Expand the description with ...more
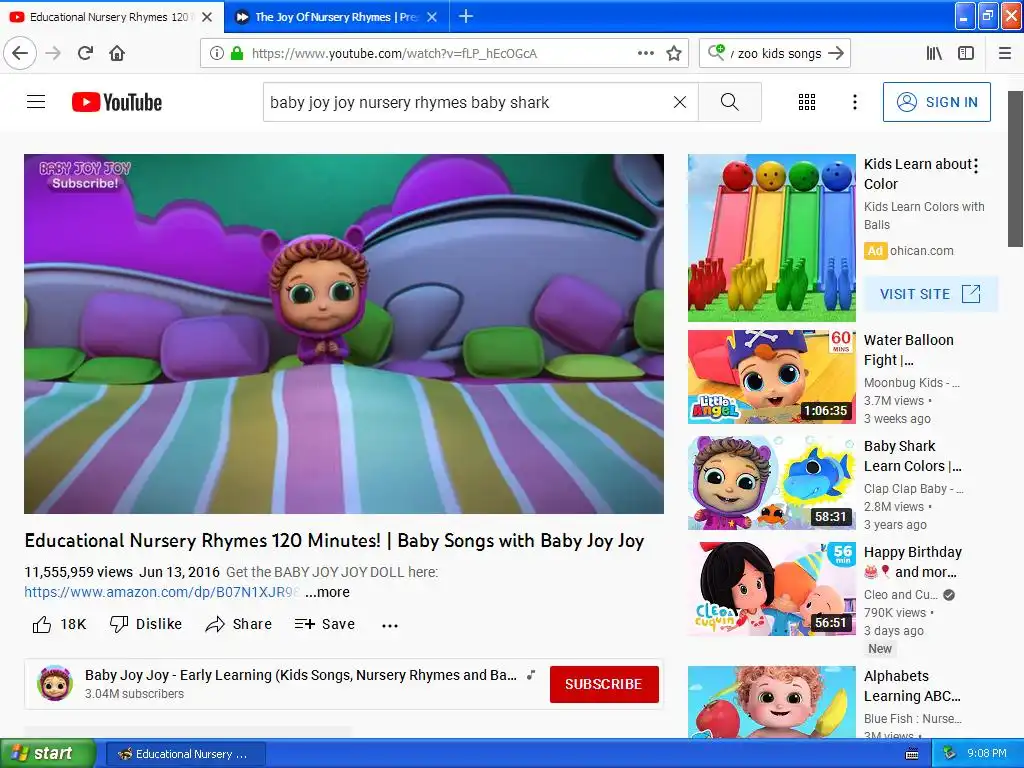Image resolution: width=1024 pixels, height=768 pixels. click(x=327, y=592)
